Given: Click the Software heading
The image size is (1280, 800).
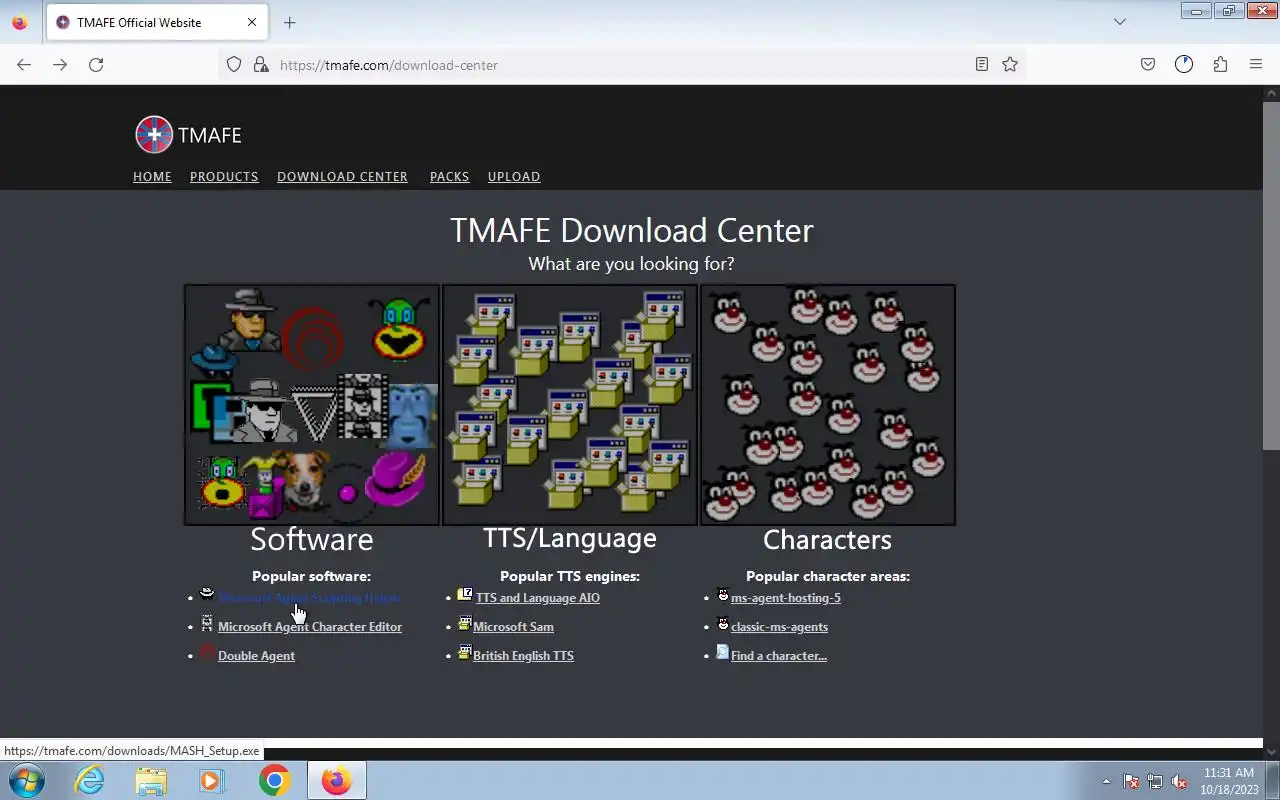Looking at the screenshot, I should (x=312, y=539).
